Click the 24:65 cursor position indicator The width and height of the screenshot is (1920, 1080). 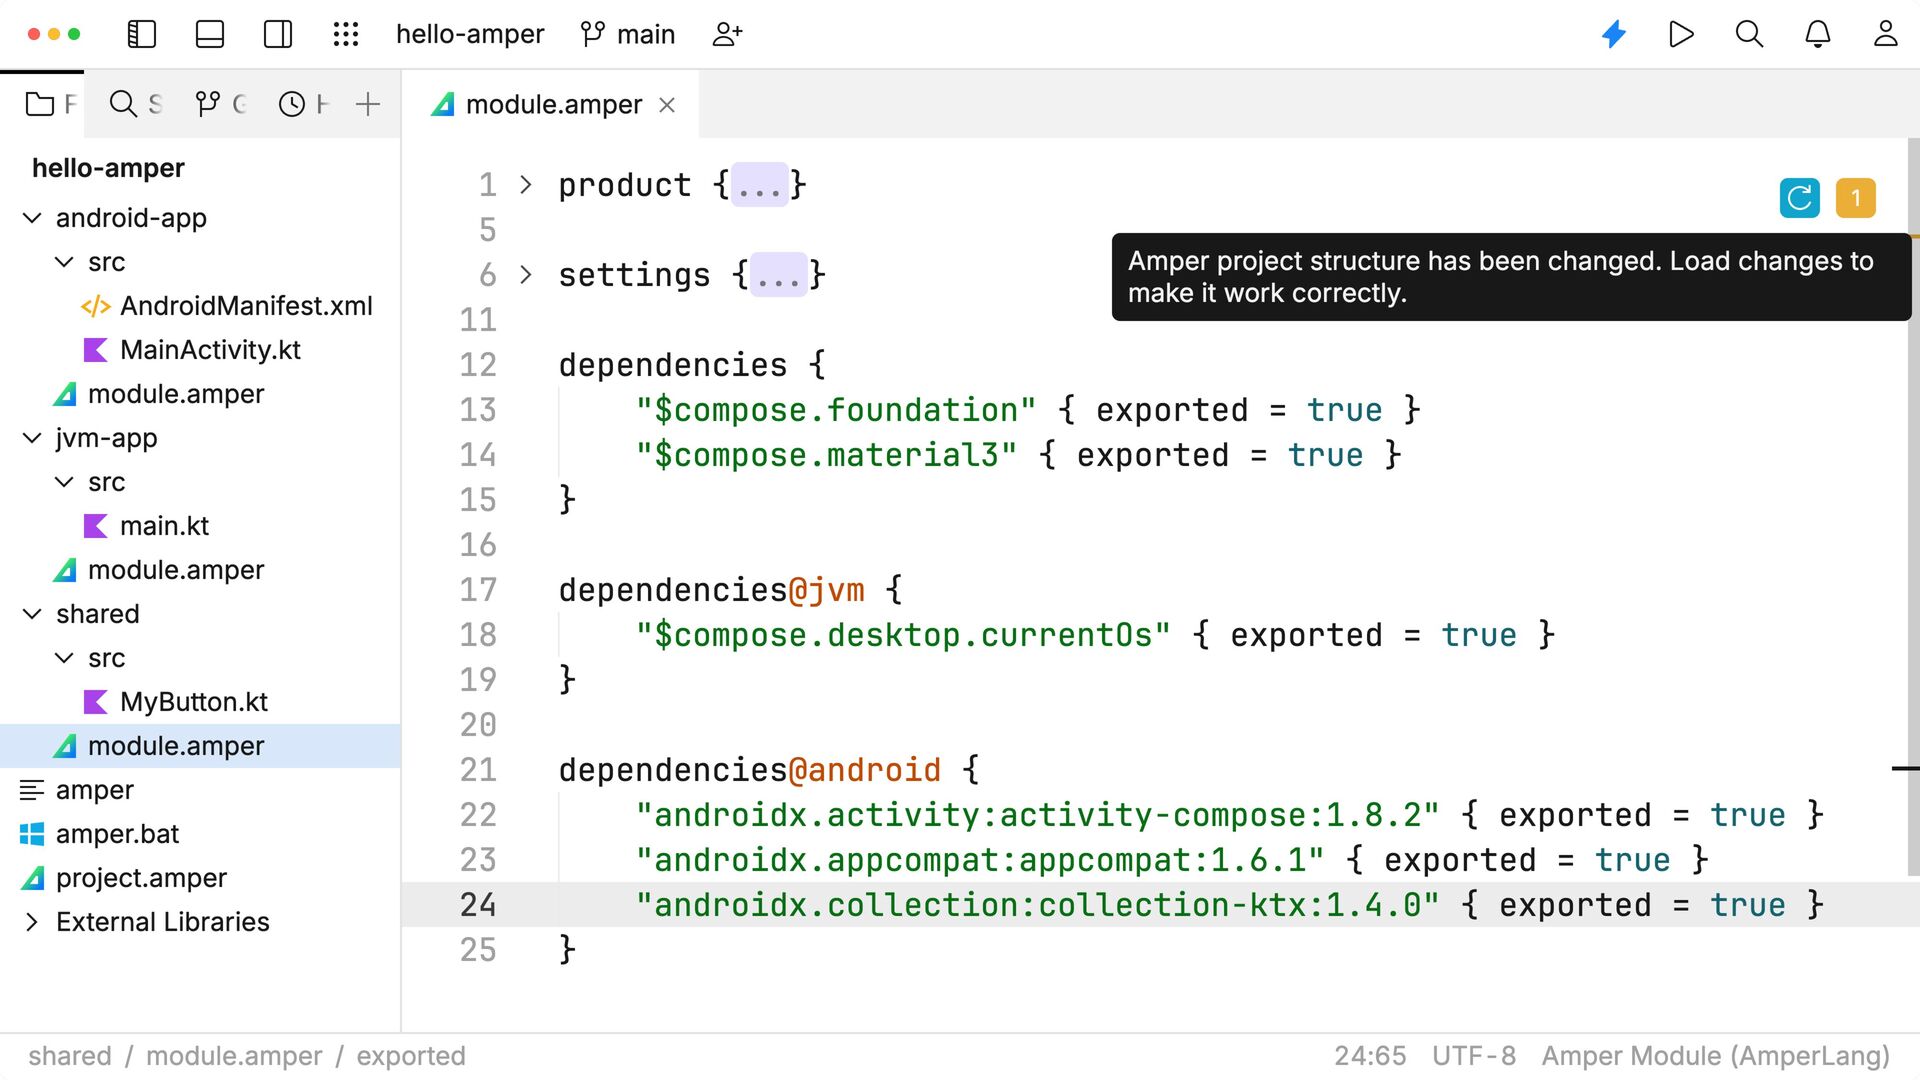click(1370, 1056)
